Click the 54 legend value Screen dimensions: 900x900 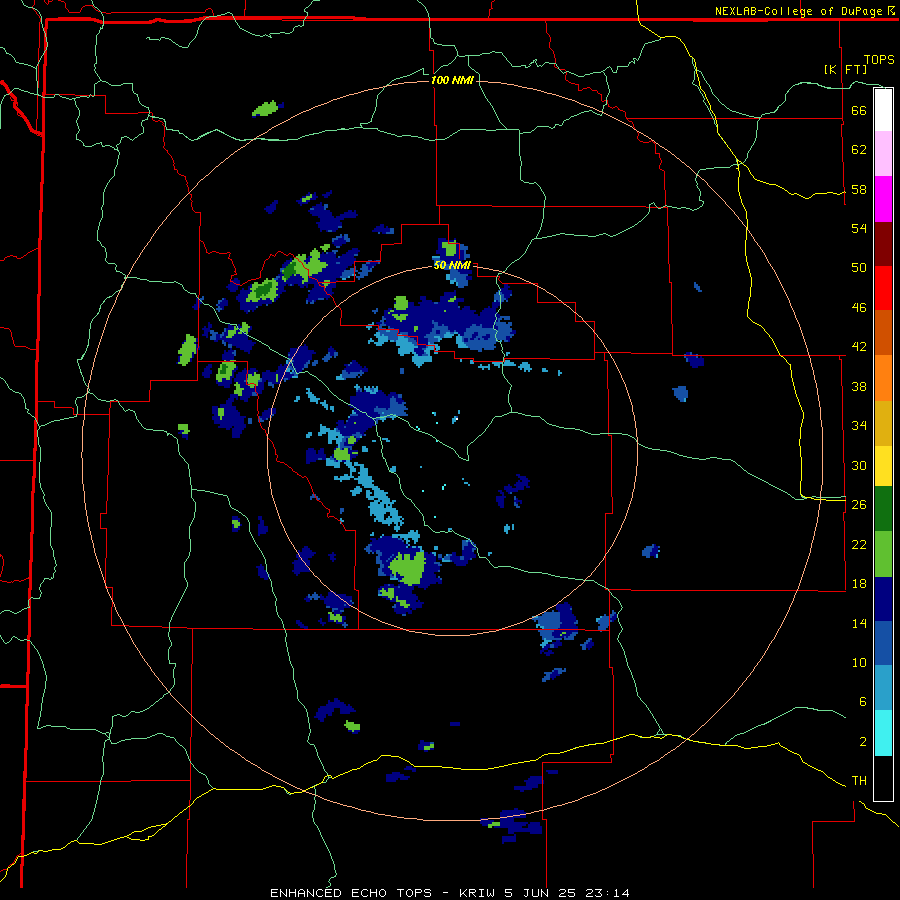pos(859,228)
